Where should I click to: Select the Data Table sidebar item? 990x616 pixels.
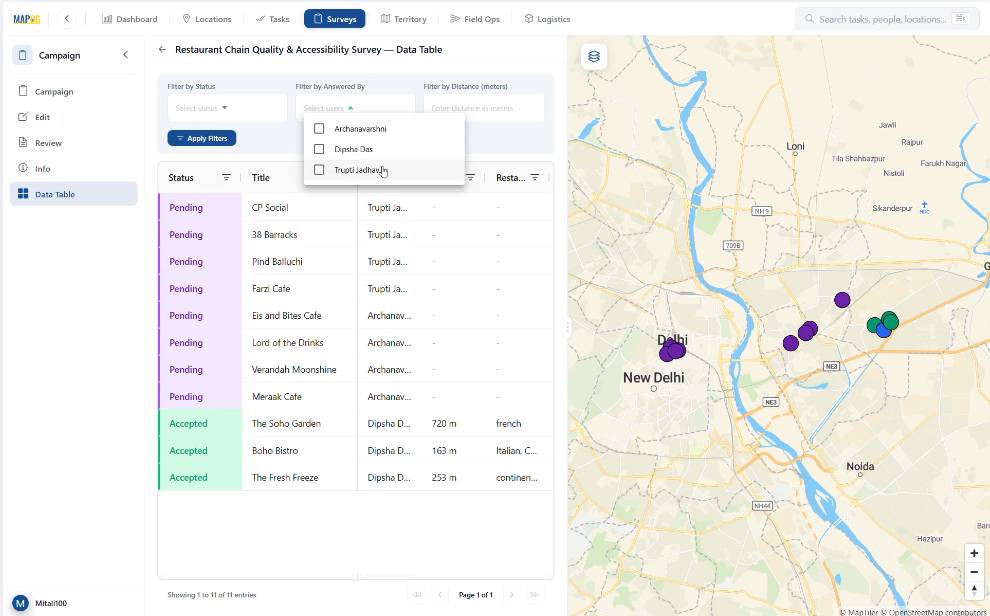[74, 194]
